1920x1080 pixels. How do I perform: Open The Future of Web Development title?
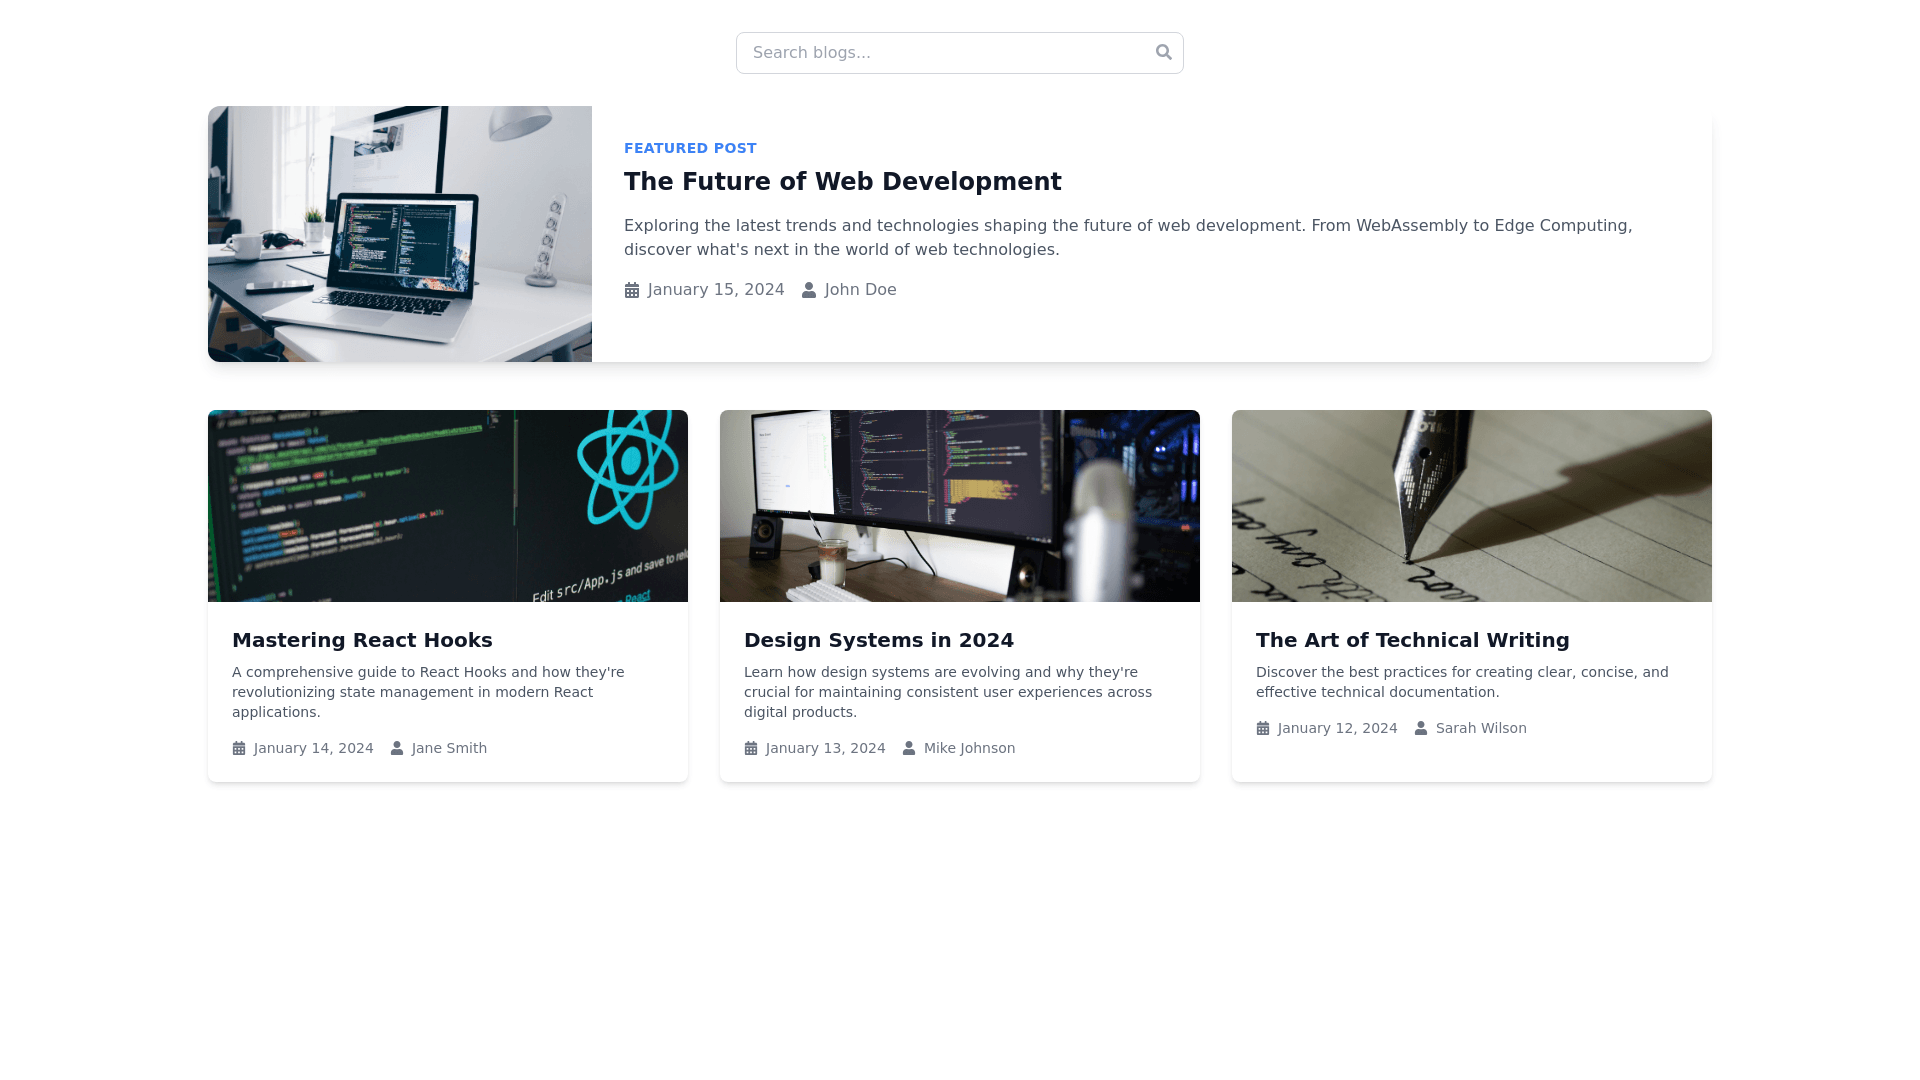pyautogui.click(x=842, y=182)
